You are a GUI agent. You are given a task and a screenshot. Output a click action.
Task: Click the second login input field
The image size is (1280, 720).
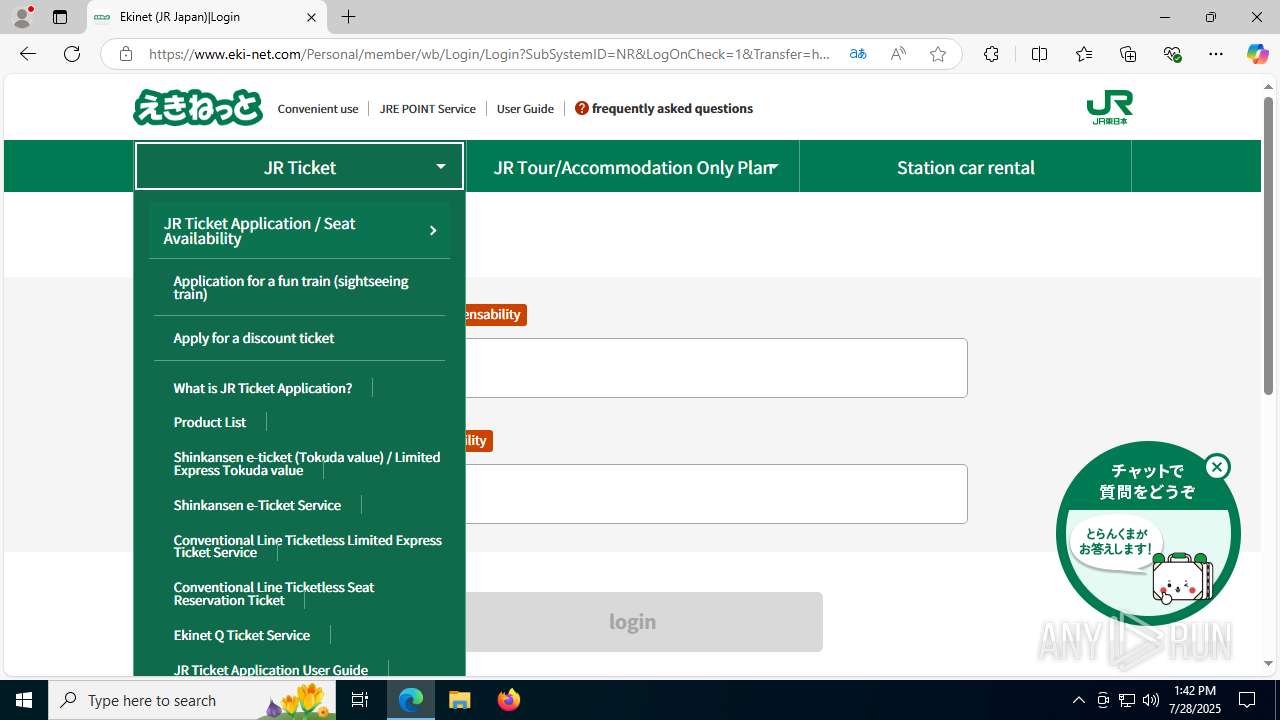point(716,494)
